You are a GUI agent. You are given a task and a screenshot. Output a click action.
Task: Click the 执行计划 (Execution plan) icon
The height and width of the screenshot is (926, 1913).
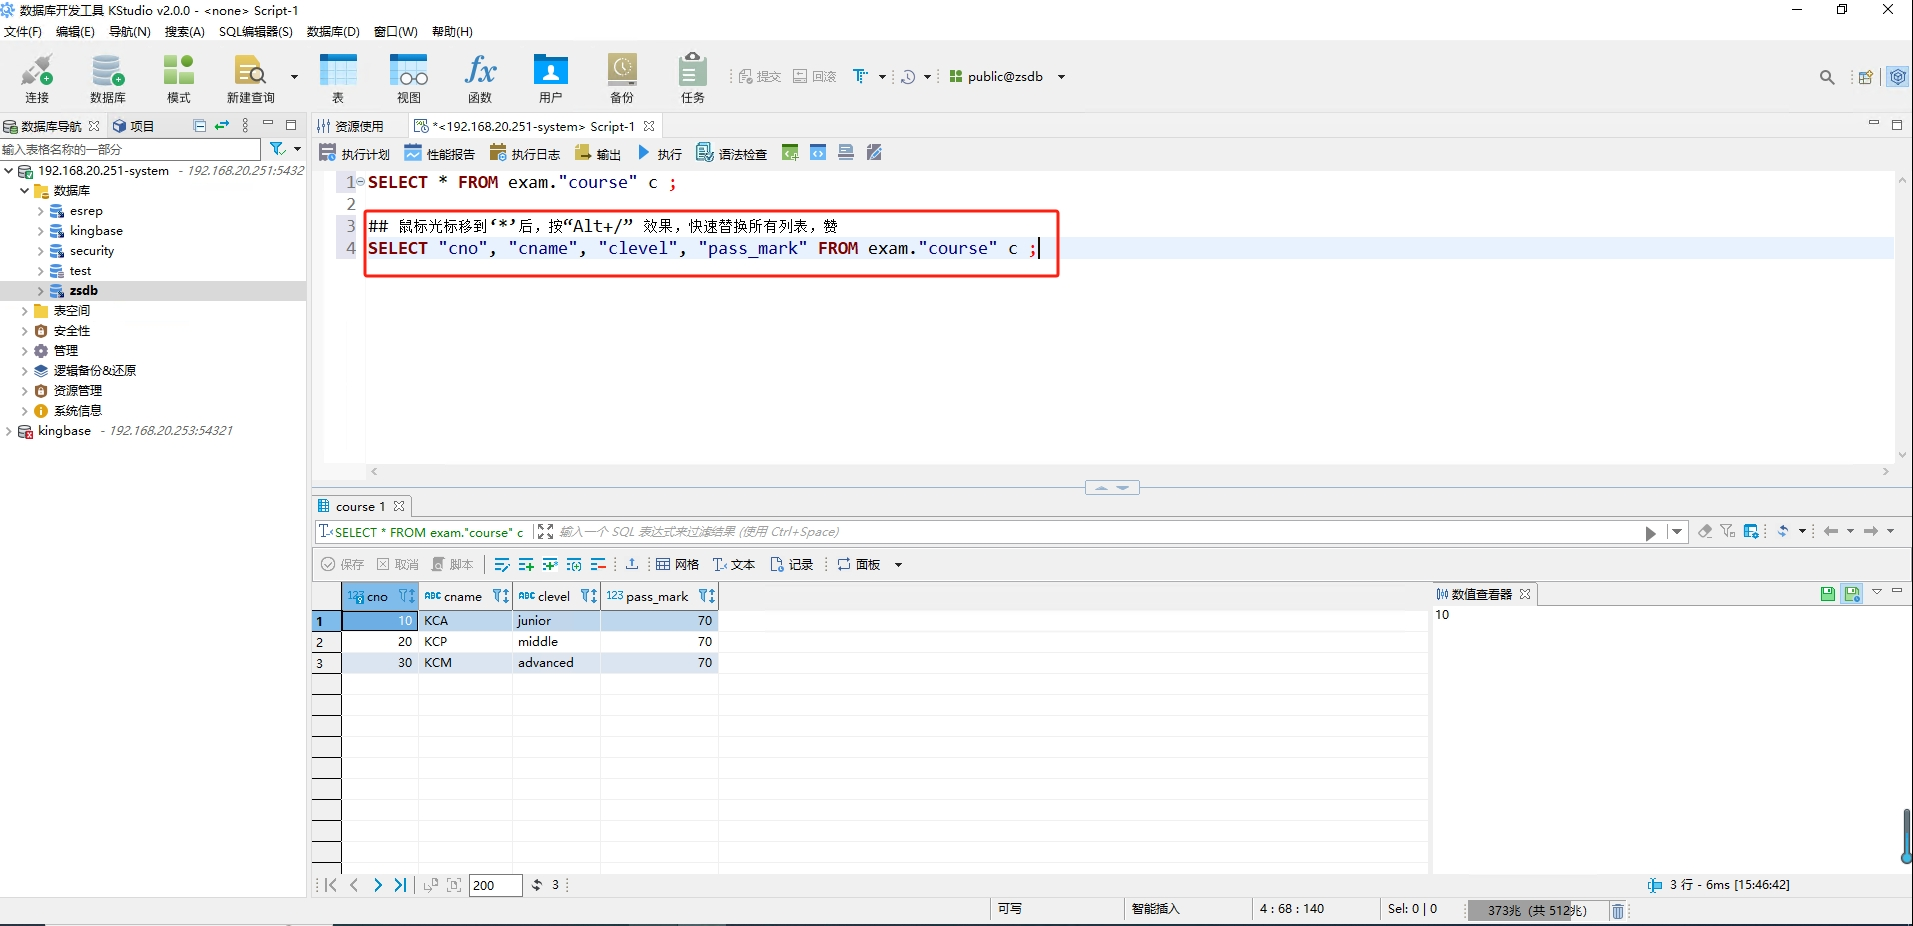click(x=354, y=153)
